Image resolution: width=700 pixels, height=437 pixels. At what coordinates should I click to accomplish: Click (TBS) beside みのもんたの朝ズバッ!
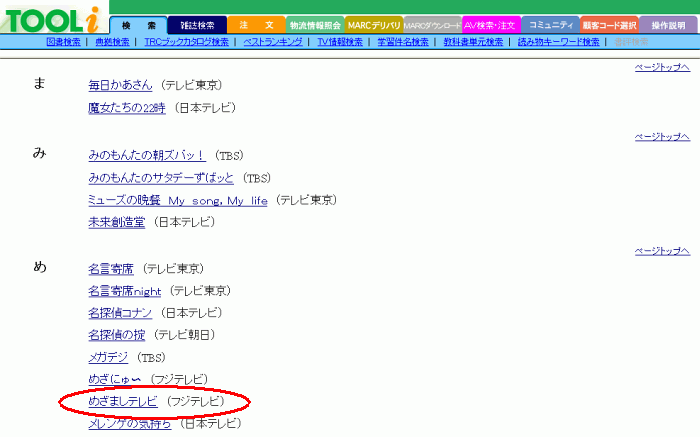(x=229, y=155)
